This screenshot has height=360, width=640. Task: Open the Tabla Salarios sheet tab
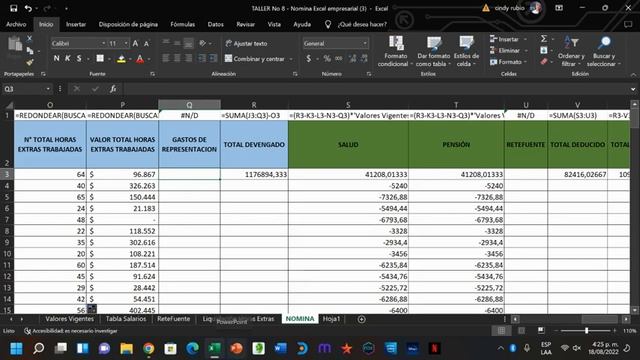point(126,319)
